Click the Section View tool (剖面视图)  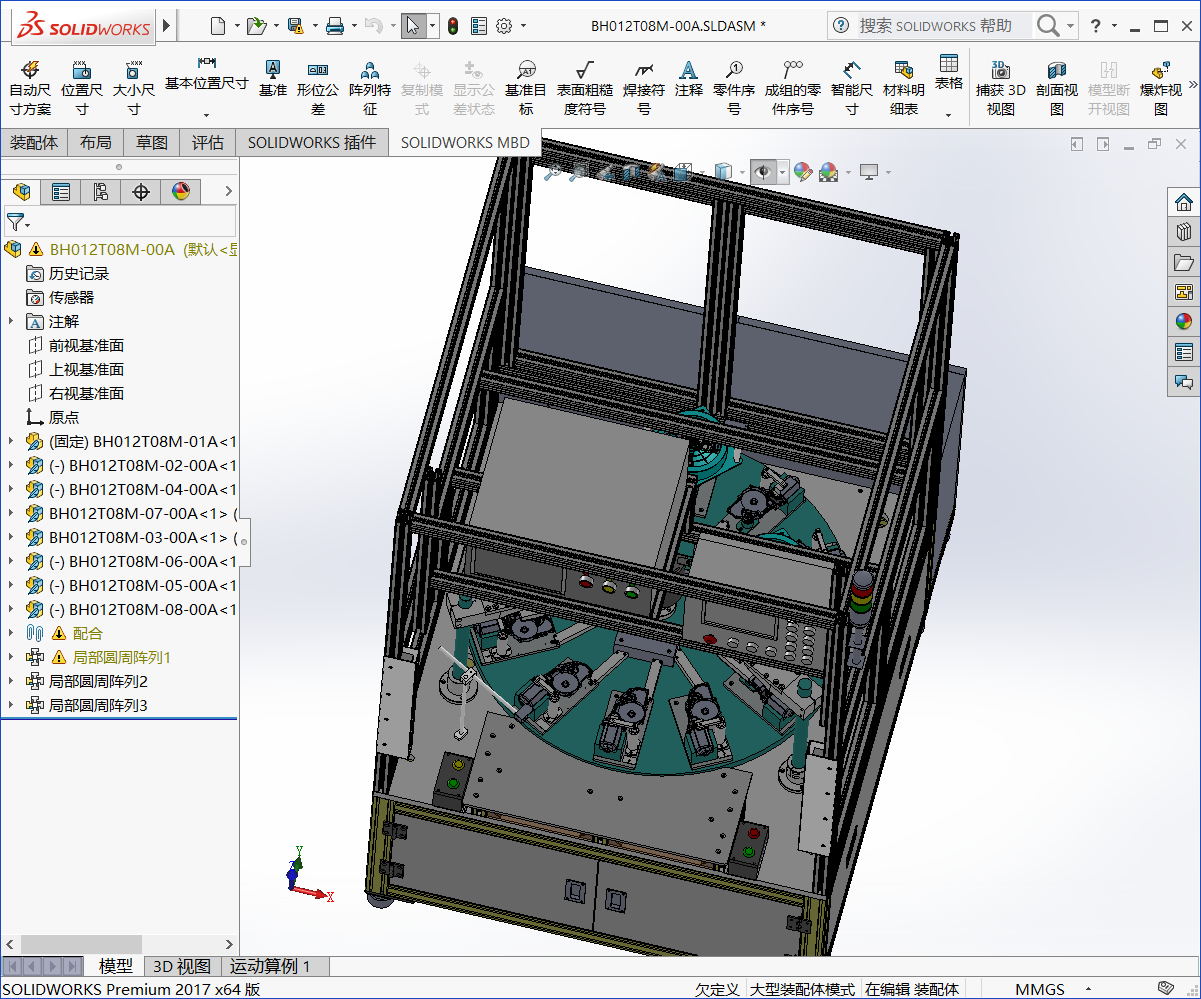point(1057,88)
